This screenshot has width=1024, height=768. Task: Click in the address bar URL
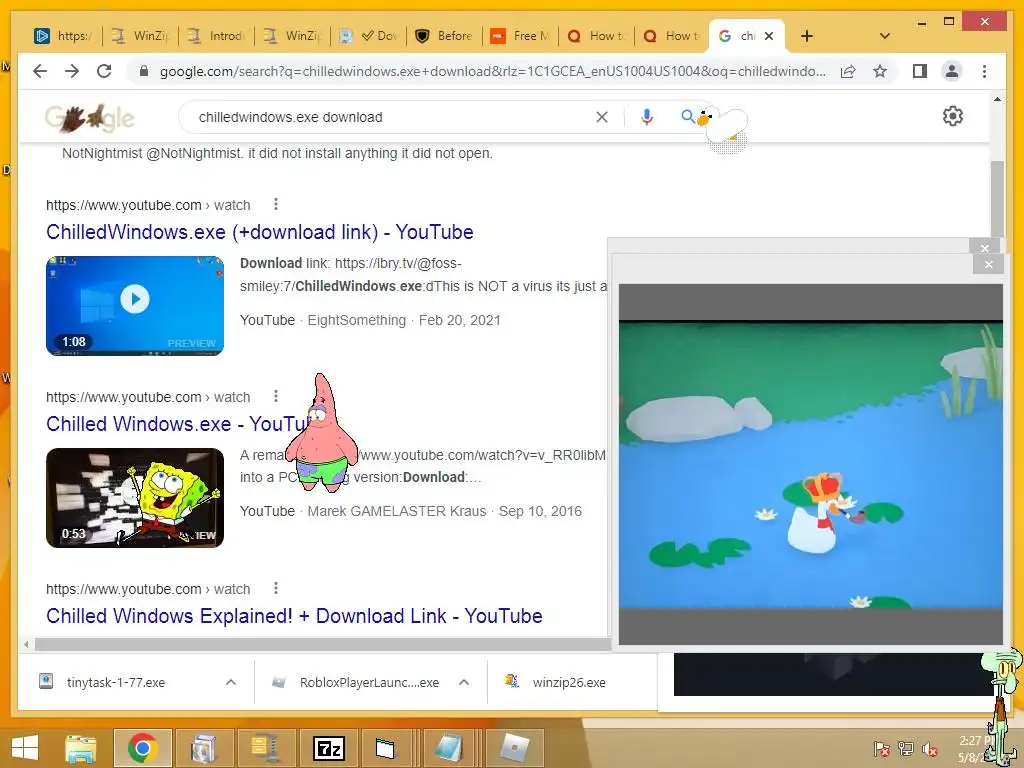492,71
